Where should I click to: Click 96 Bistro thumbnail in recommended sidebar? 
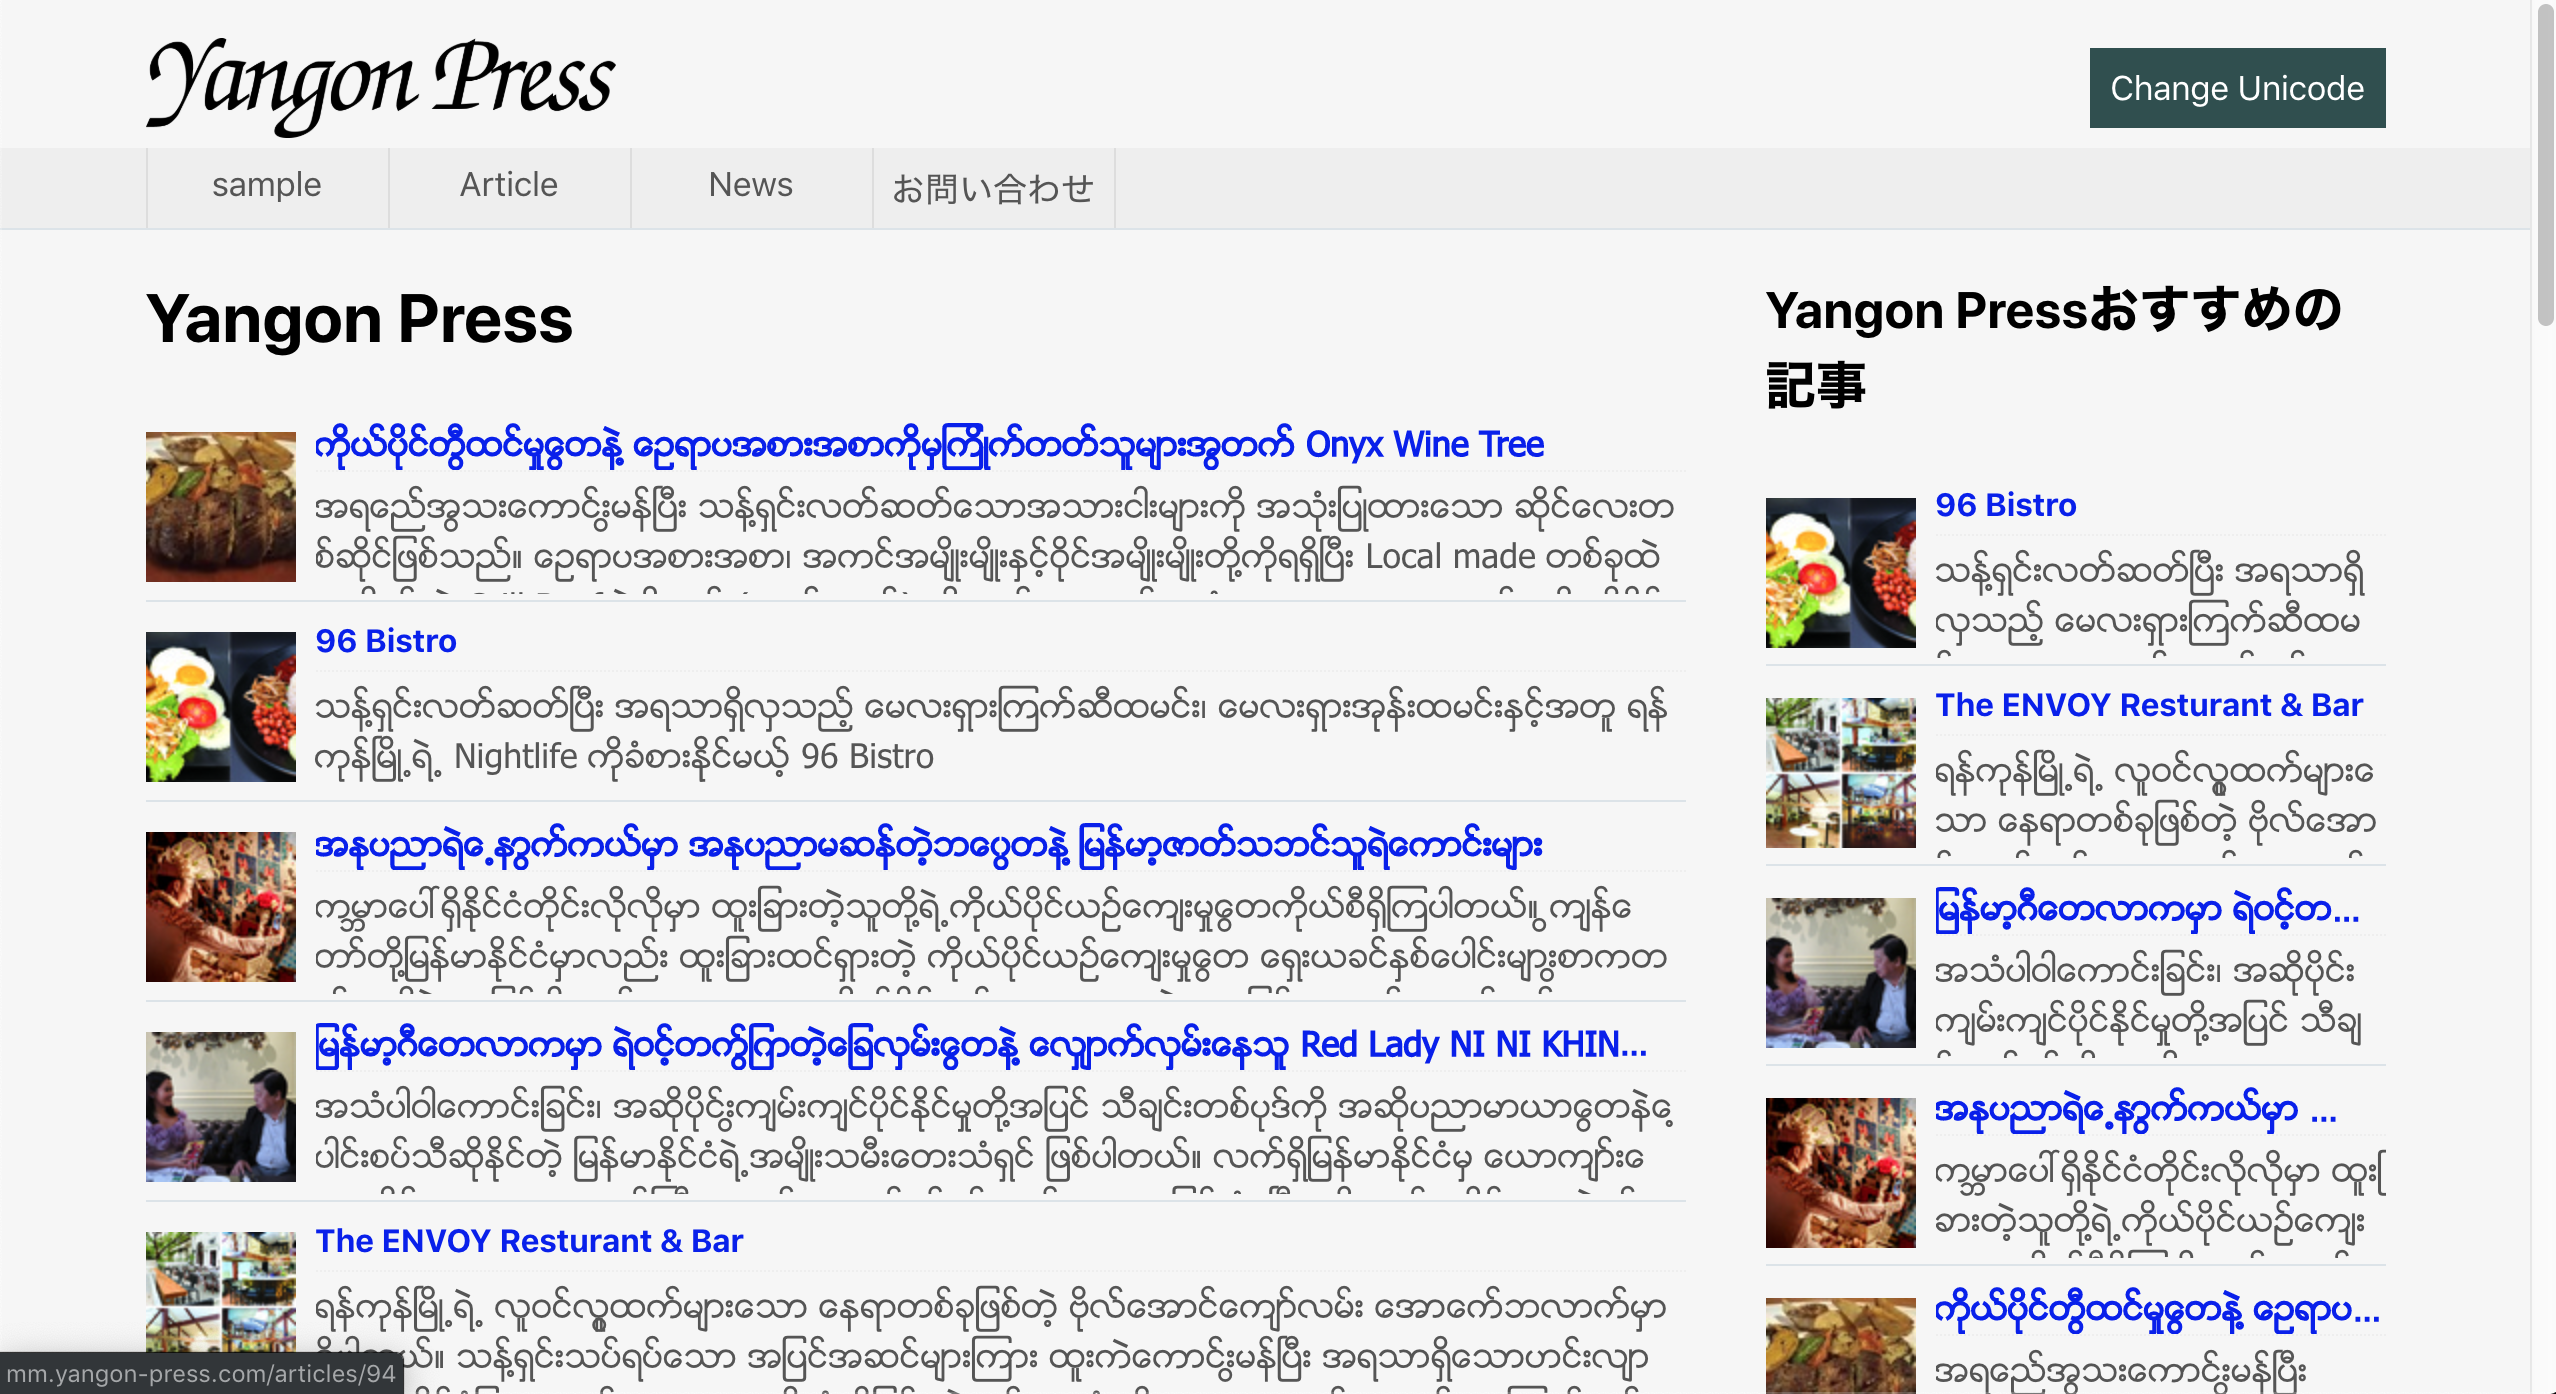coord(1841,573)
